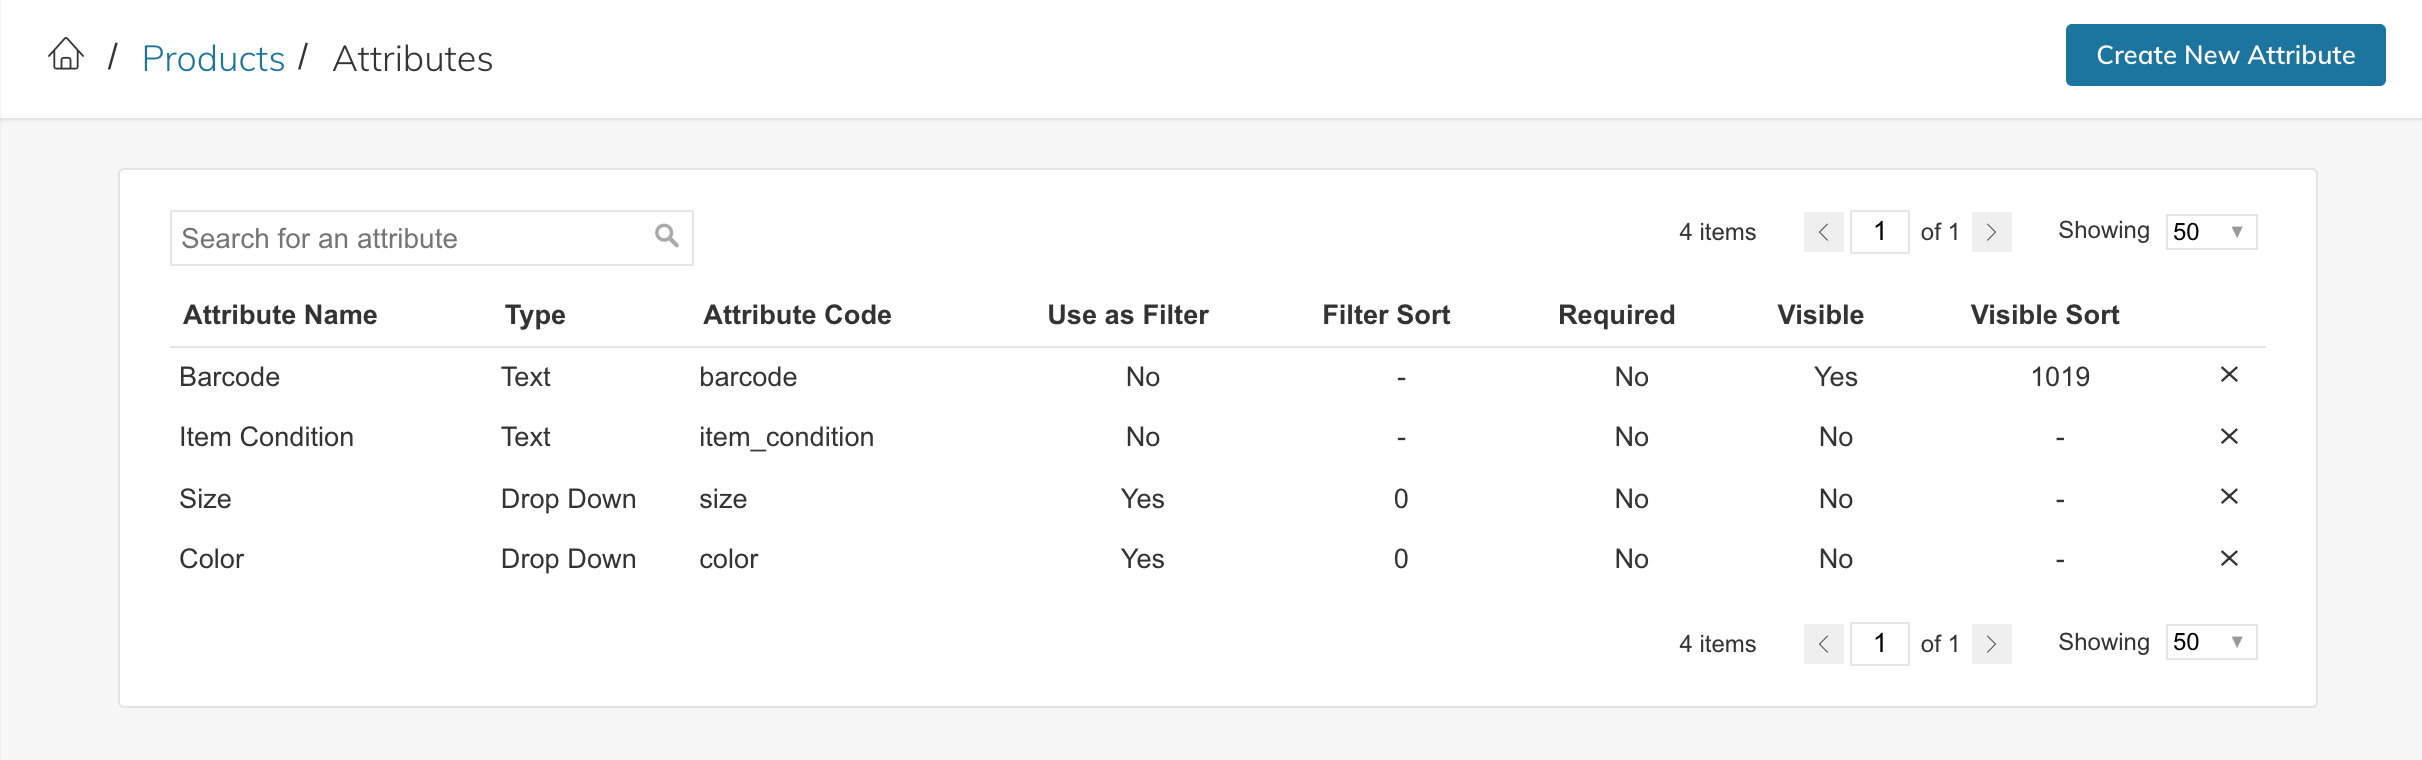Open the Item Condition attribute
The width and height of the screenshot is (2422, 760).
pyautogui.click(x=266, y=437)
